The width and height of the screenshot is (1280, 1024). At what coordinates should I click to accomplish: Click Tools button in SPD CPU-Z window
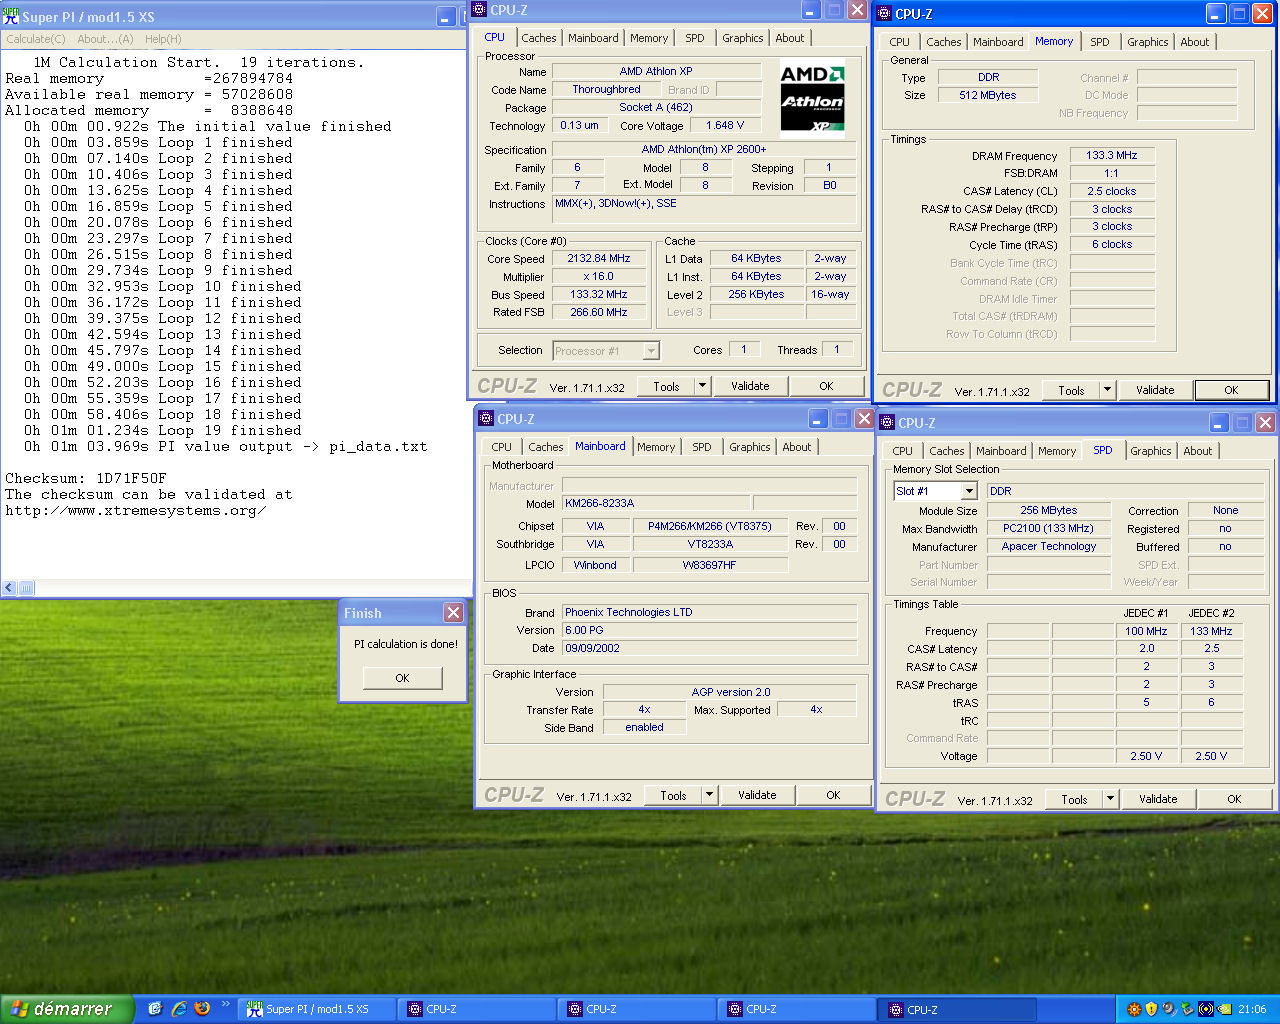tap(1074, 799)
